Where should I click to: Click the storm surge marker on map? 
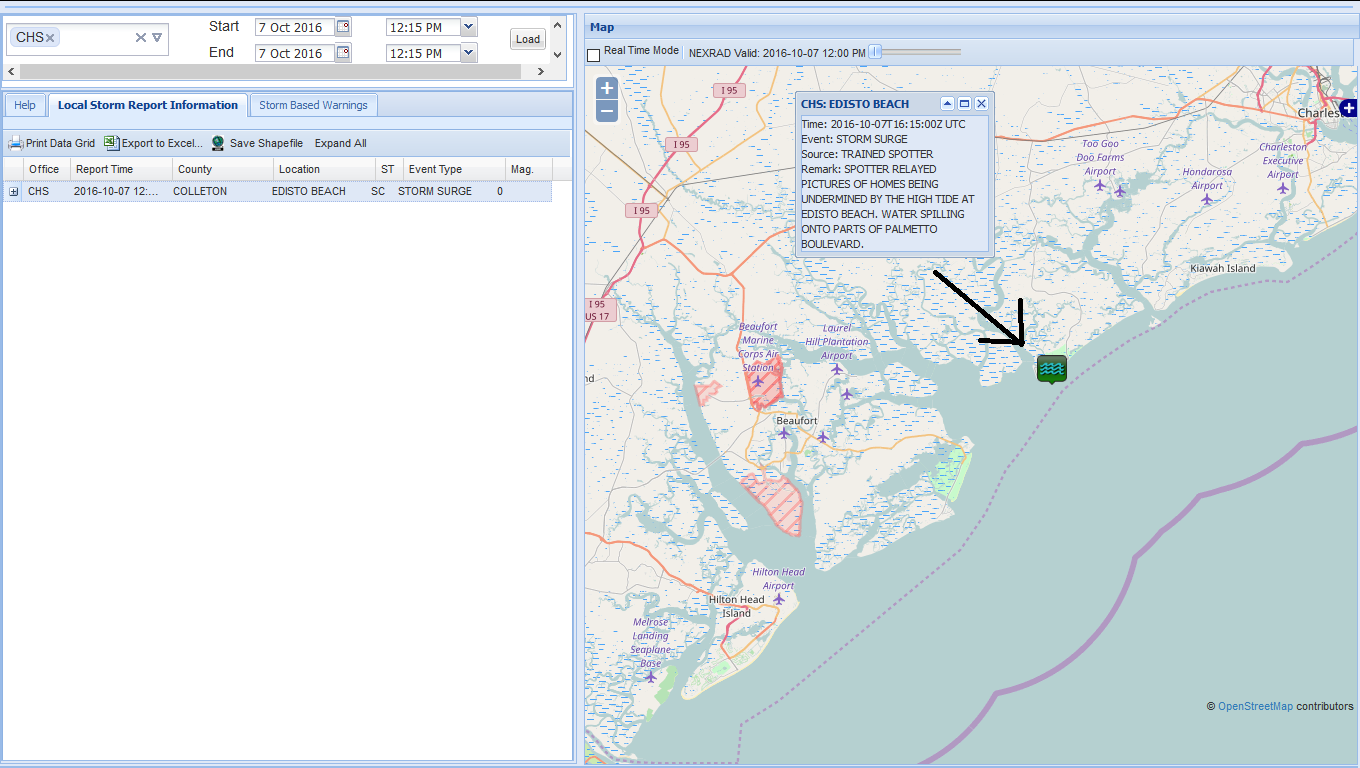coord(1051,369)
